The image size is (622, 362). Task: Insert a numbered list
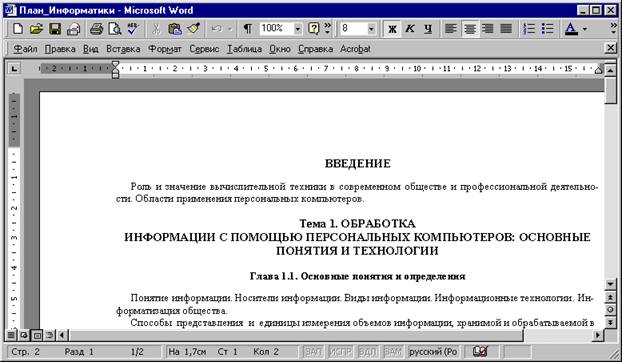click(529, 29)
